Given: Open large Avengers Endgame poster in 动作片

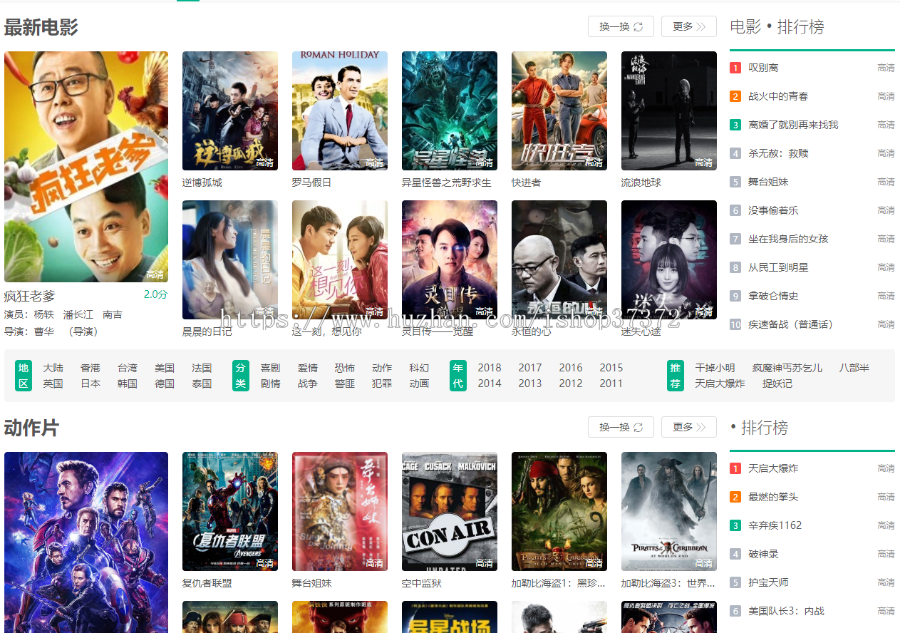Looking at the screenshot, I should click(x=86, y=542).
